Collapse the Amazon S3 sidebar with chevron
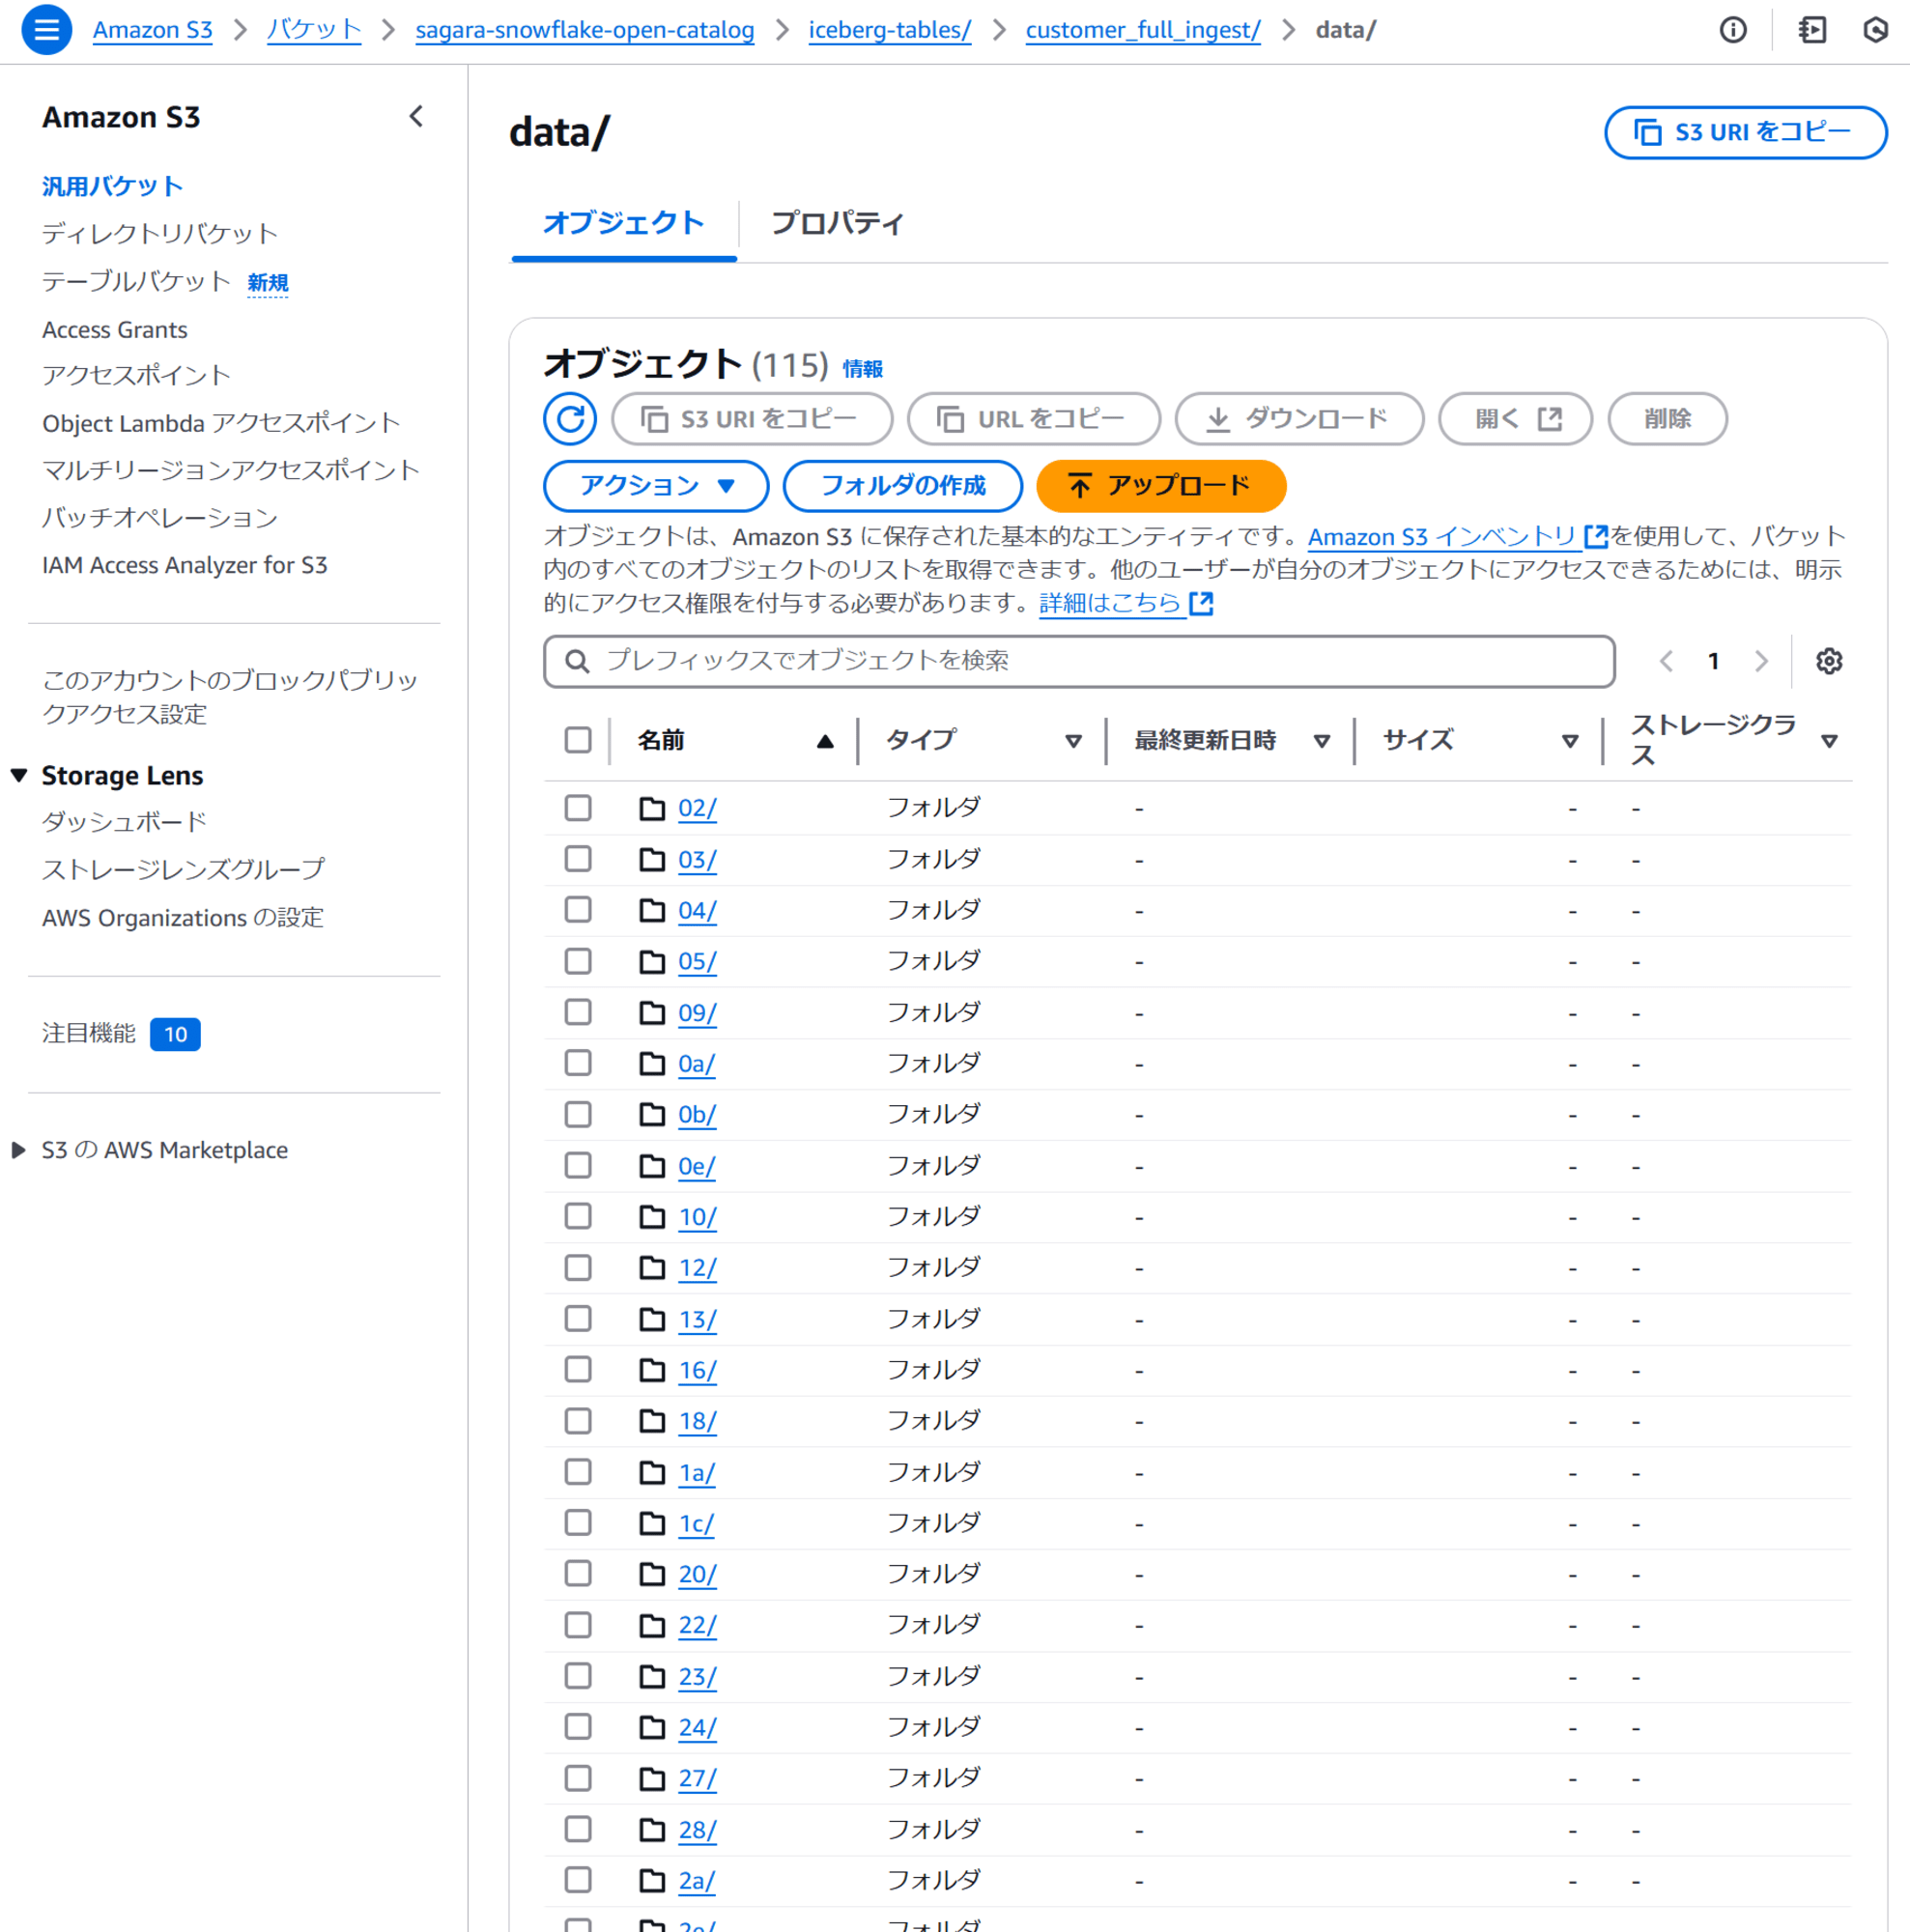Image resolution: width=1910 pixels, height=1932 pixels. 416,117
